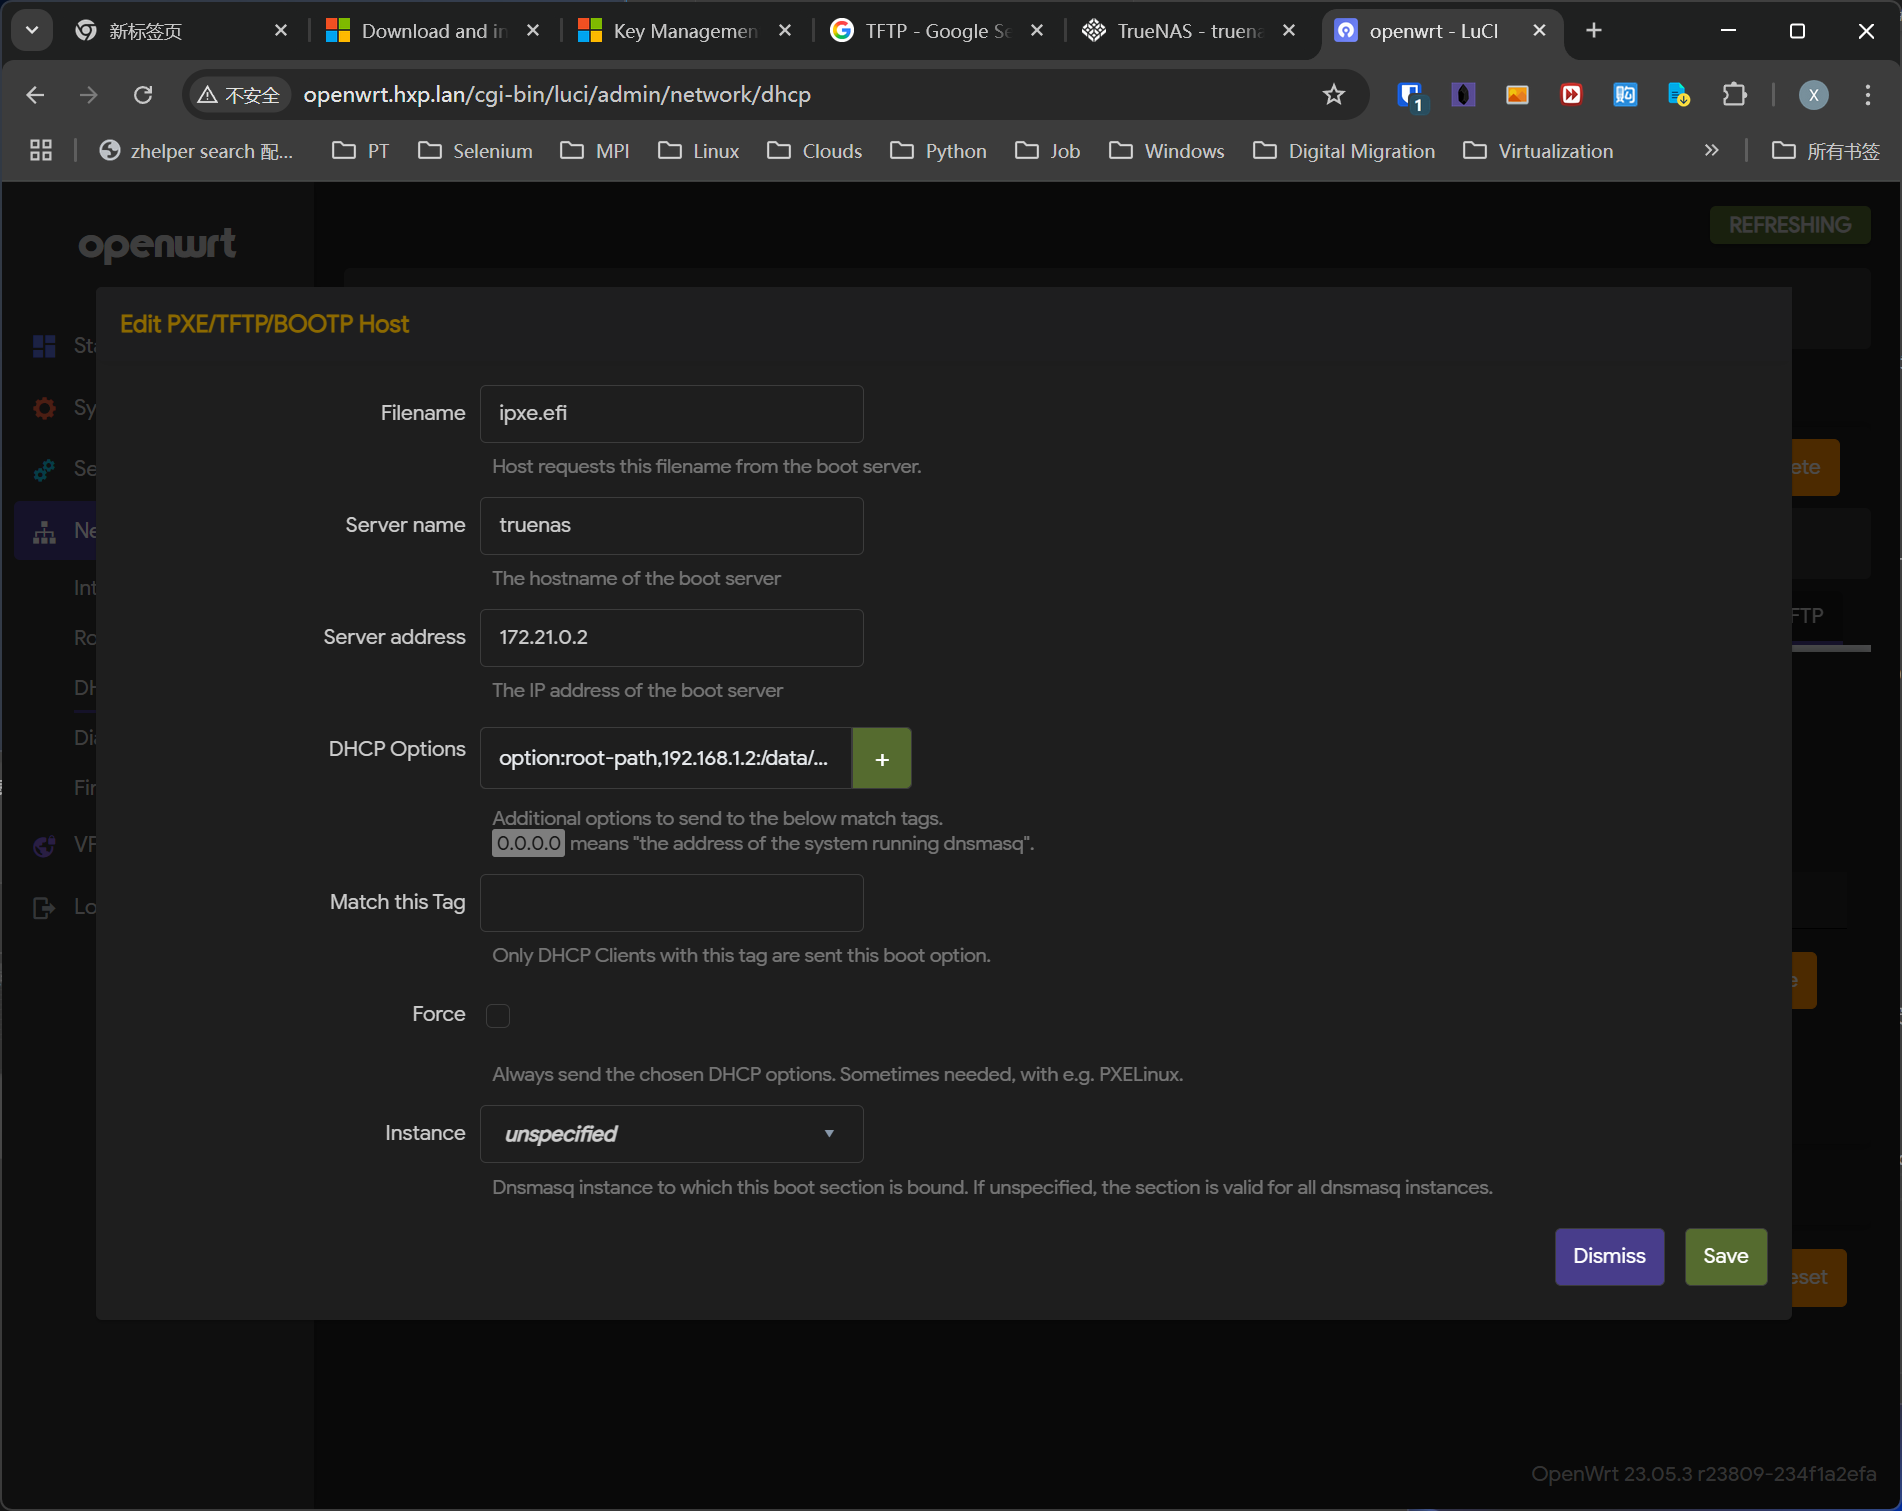Open Chrome's three-dot menu
The width and height of the screenshot is (1902, 1511).
coord(1867,95)
